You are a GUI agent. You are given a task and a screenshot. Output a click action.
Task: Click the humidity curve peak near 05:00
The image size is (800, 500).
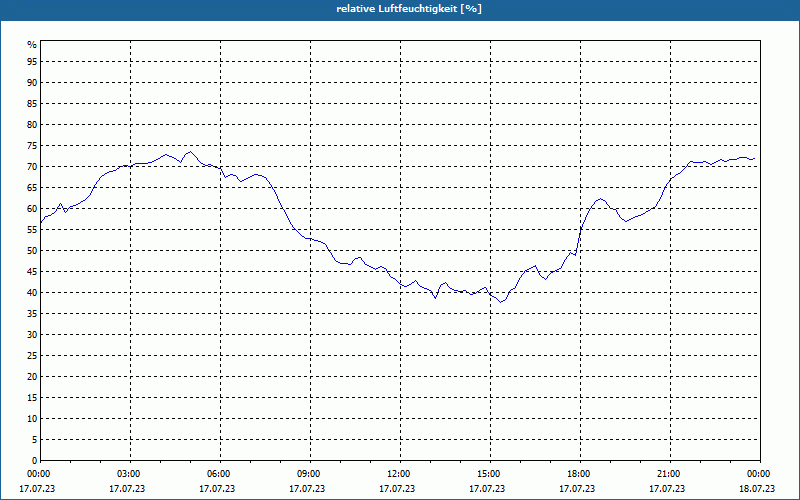pos(190,152)
